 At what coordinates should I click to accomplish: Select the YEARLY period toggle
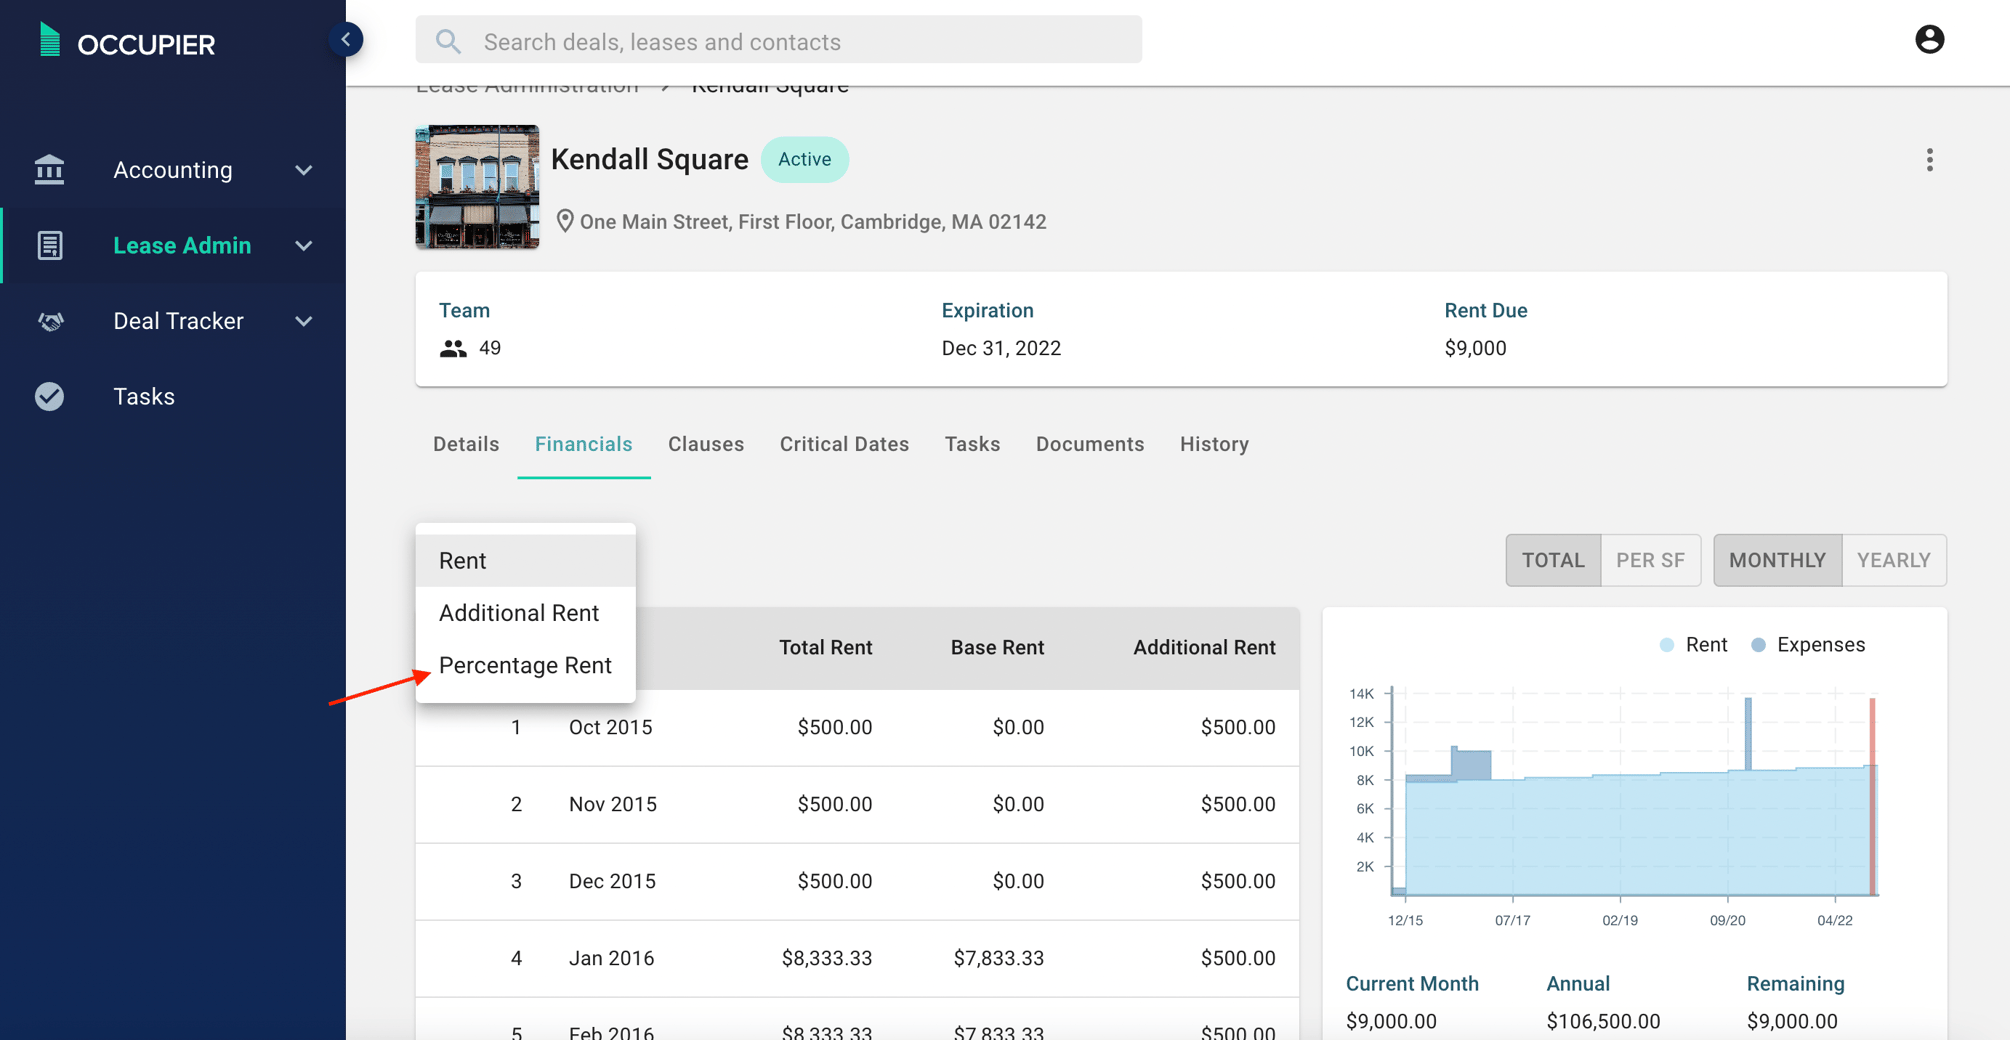[x=1893, y=560]
